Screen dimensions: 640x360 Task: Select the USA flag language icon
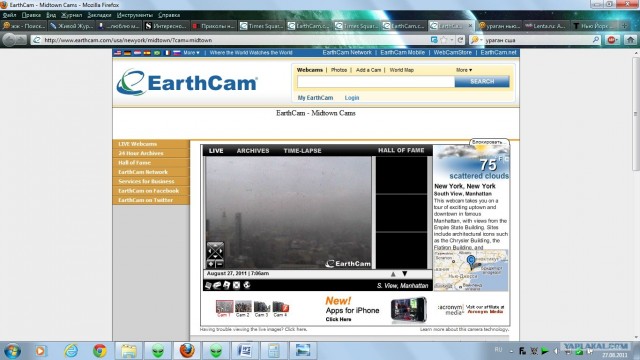(118, 53)
